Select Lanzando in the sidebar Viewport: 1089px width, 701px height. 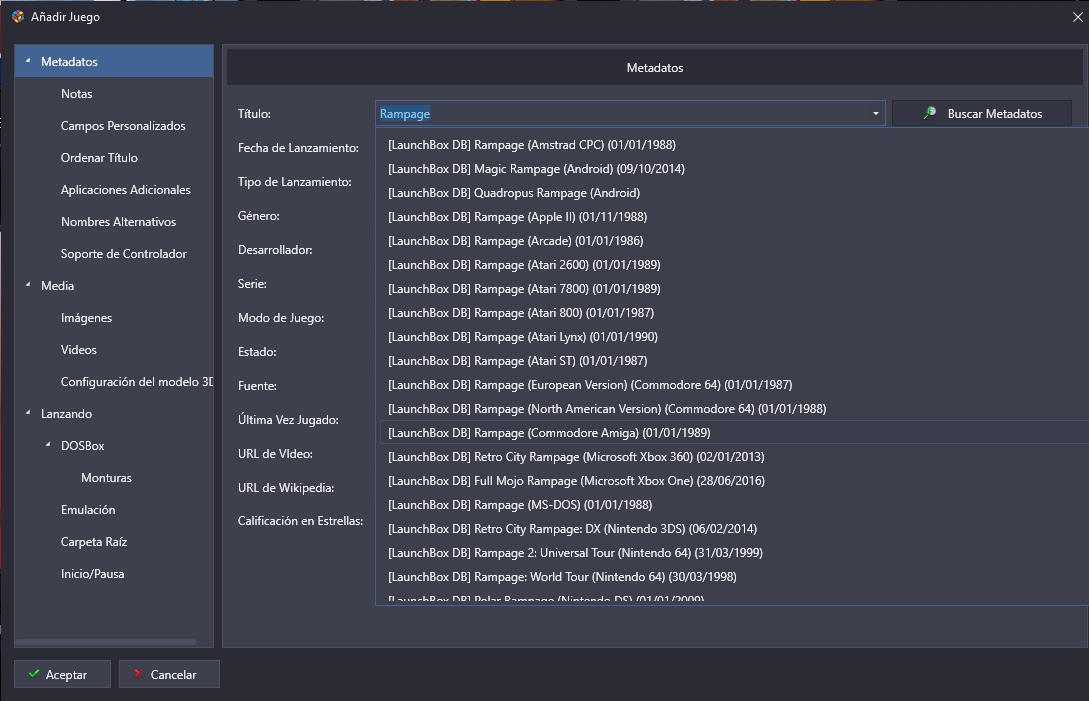click(x=67, y=413)
